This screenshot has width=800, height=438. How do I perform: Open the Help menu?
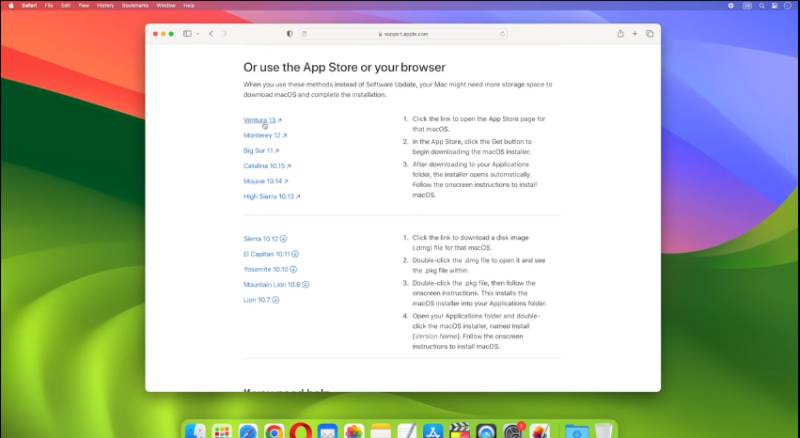tap(189, 6)
